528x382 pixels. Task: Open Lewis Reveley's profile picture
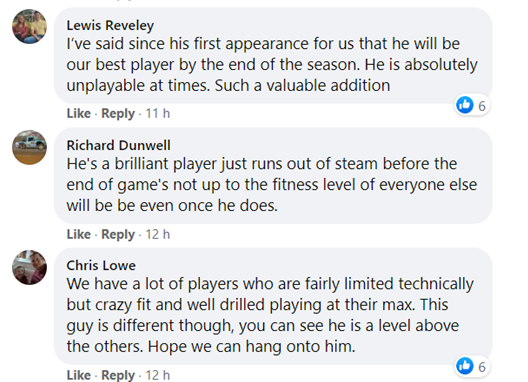30,27
